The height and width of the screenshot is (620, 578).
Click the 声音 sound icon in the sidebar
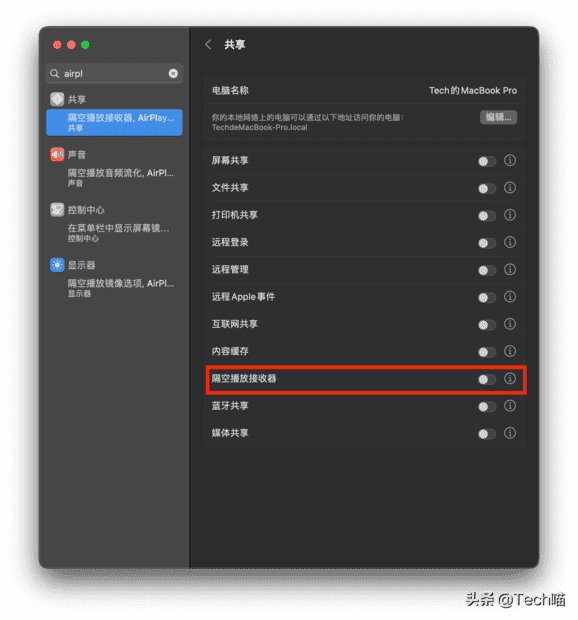coord(57,155)
